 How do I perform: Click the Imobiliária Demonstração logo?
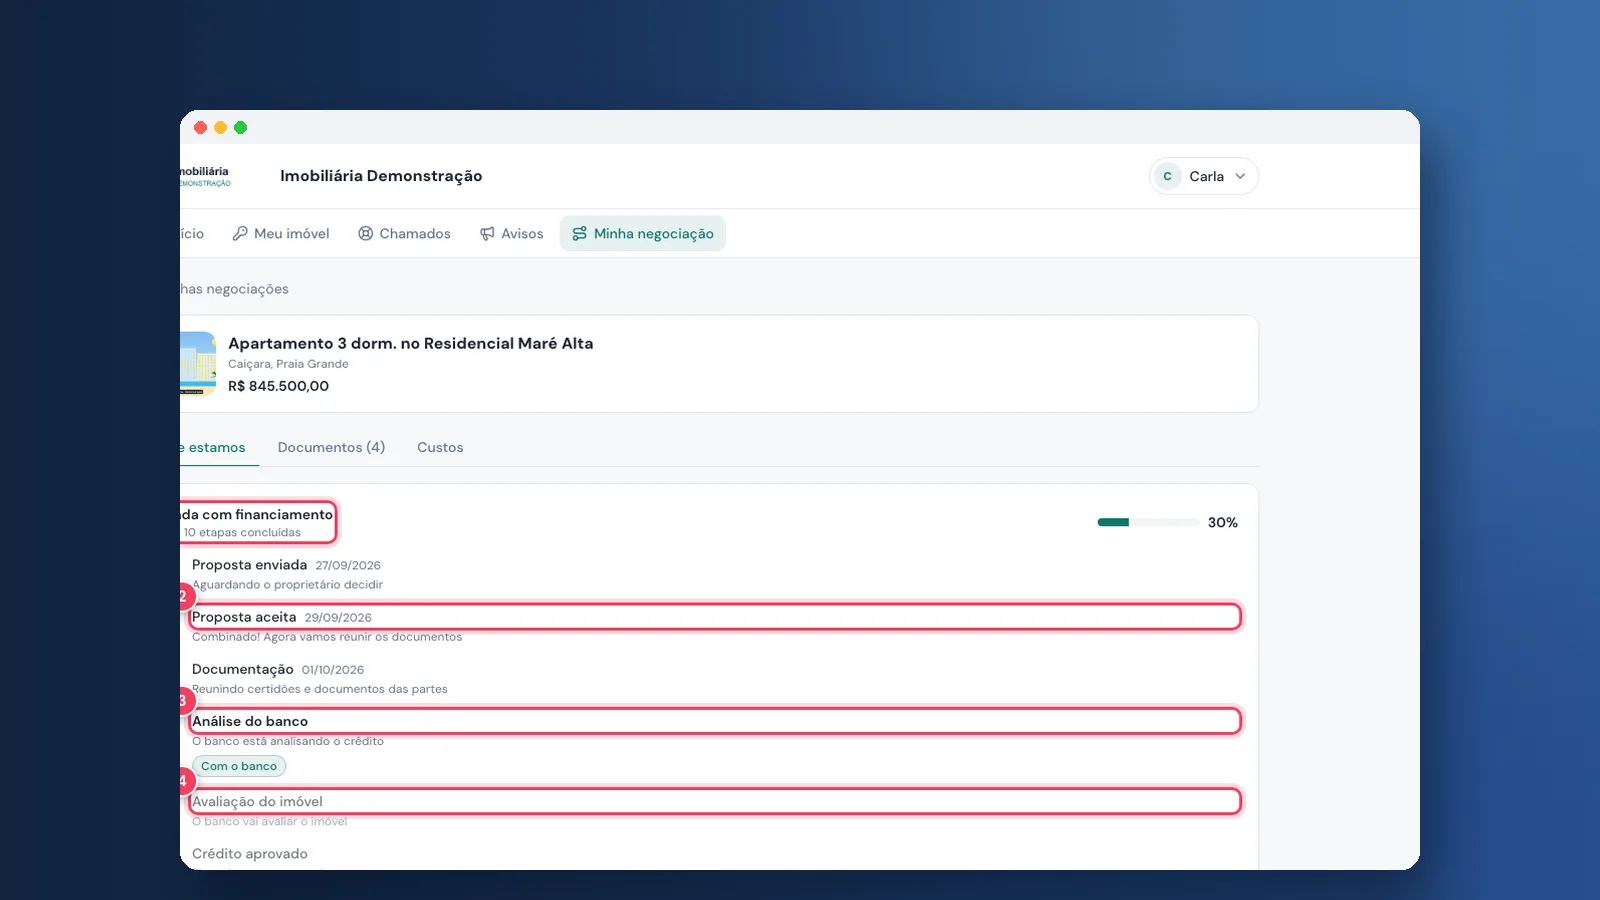click(205, 176)
